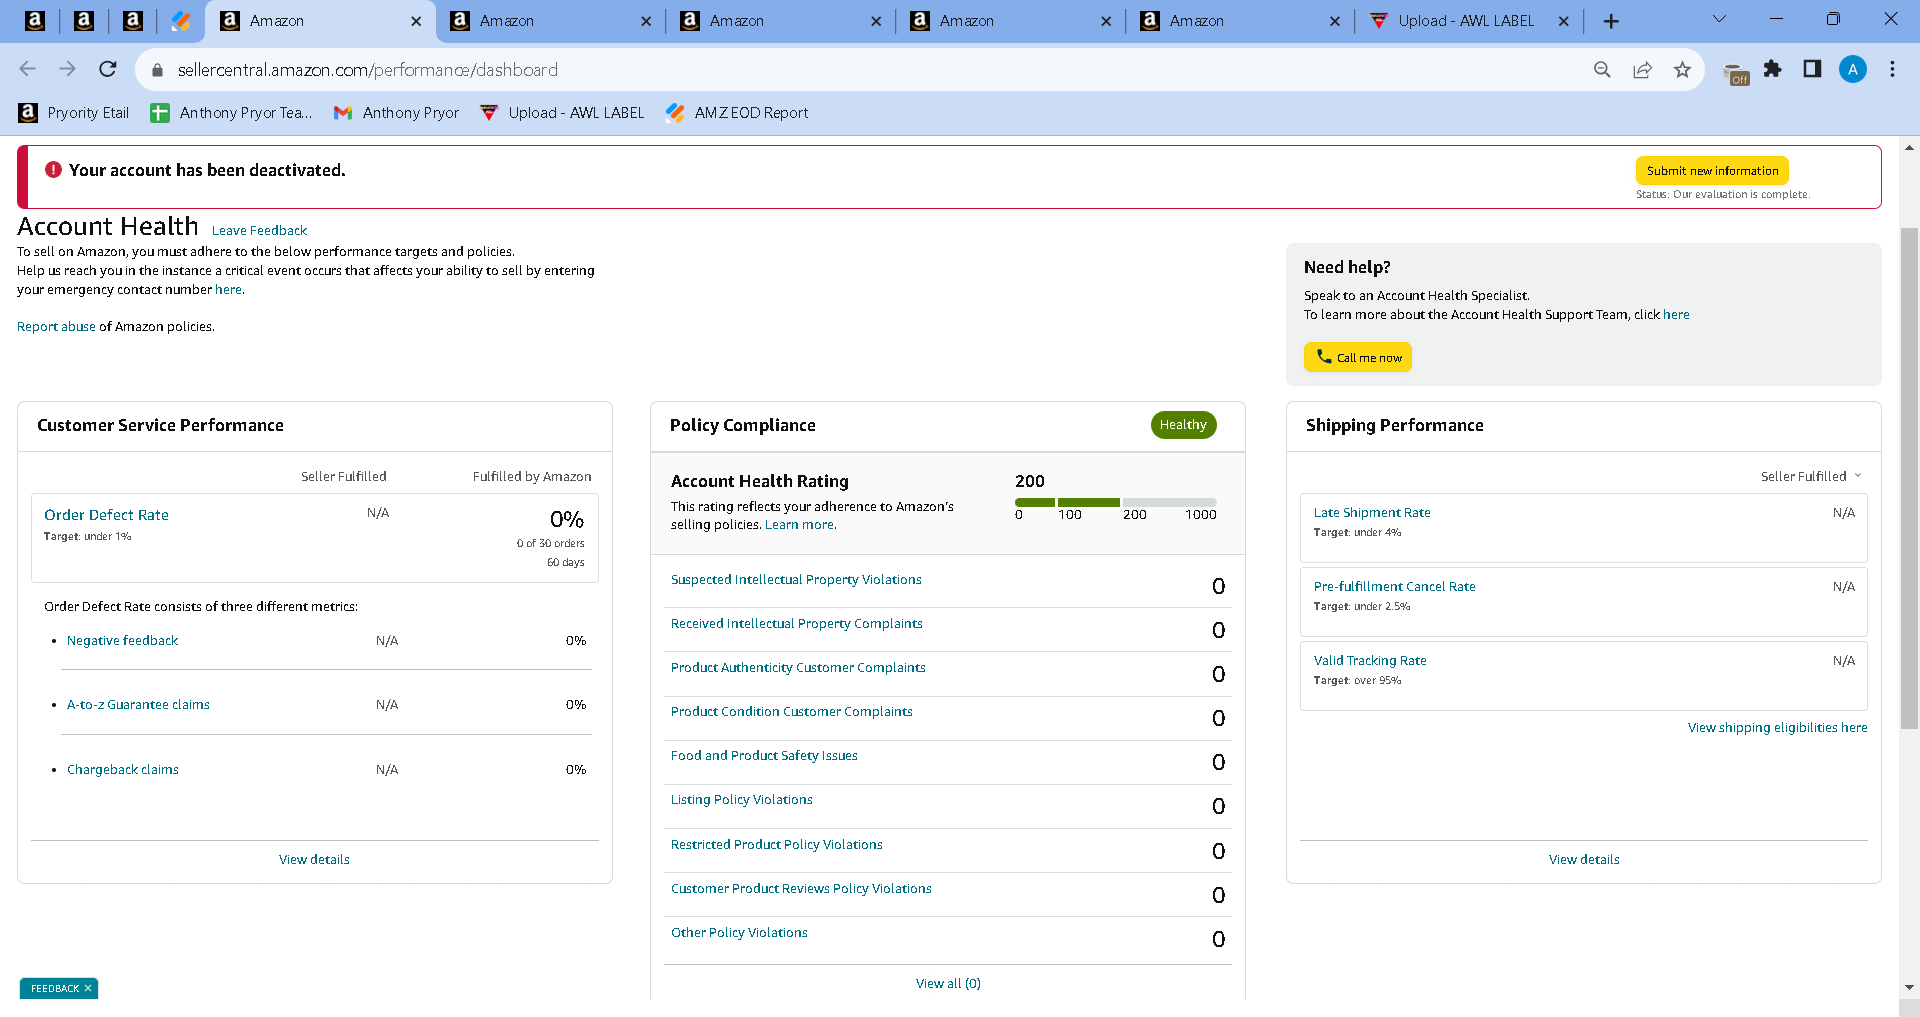This screenshot has width=1920, height=1017.
Task: Open Received Intellectual Property Complaints
Action: [x=796, y=624]
